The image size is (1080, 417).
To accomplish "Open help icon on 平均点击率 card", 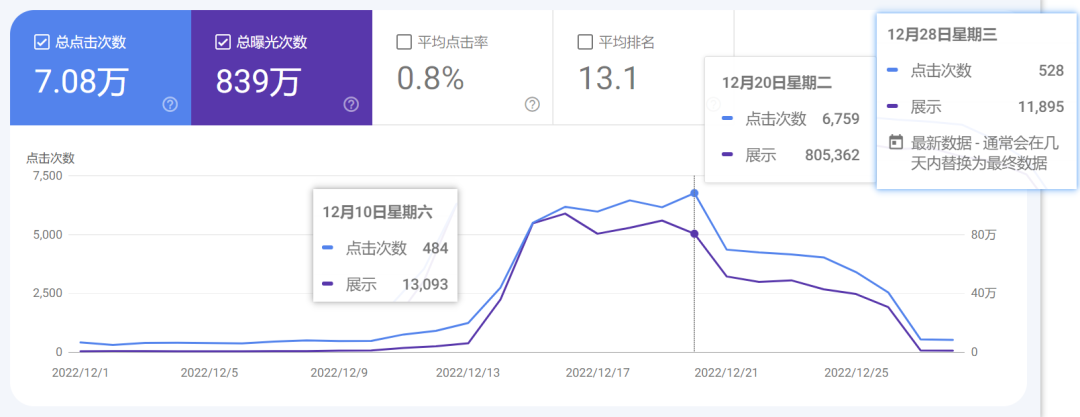I will coord(532,105).
